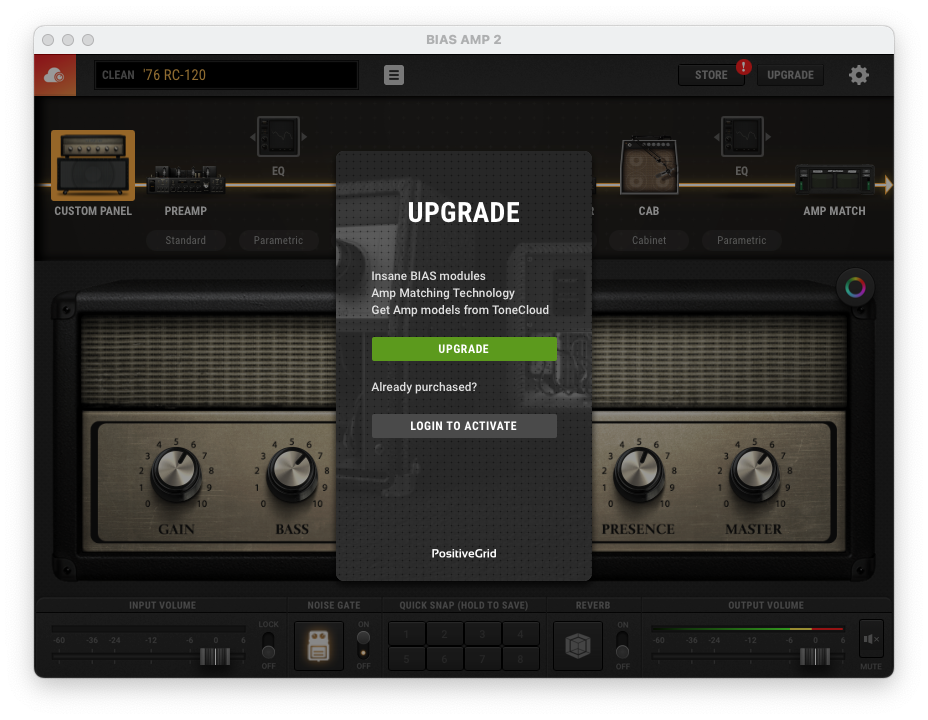Select the Cab module icon

649,166
